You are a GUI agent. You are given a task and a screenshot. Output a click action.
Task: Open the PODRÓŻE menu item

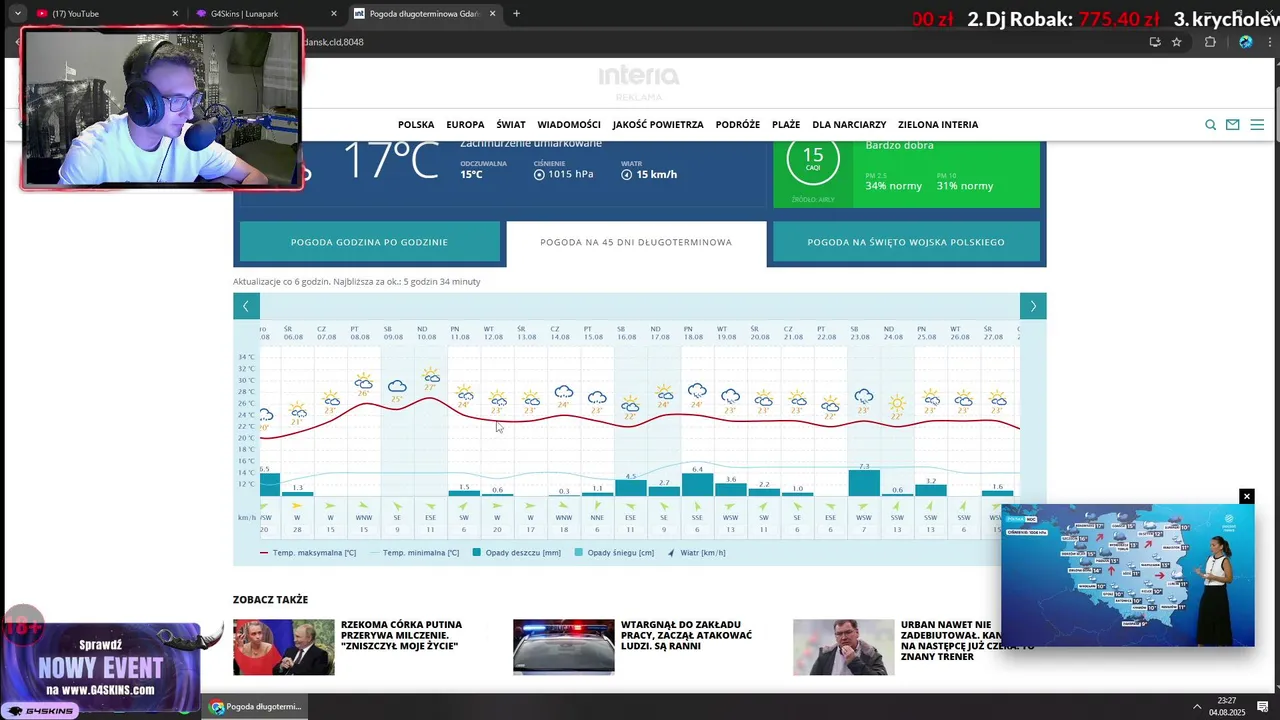coord(738,125)
